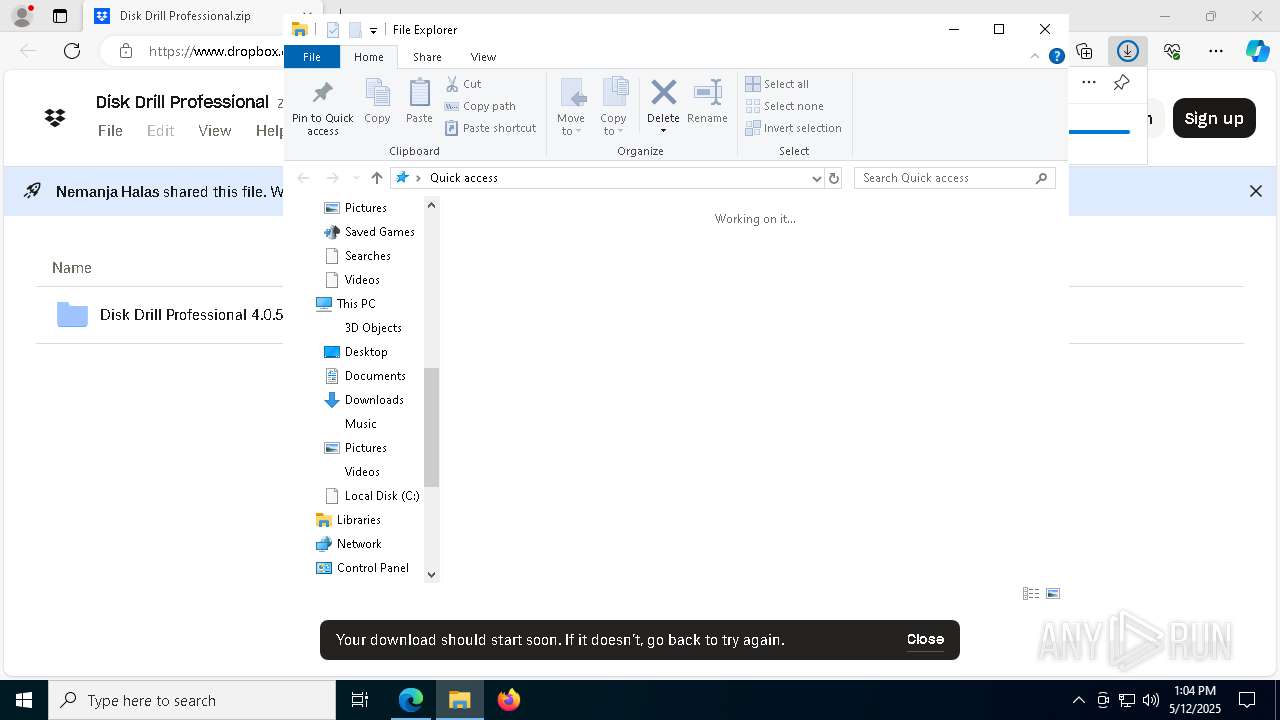Switch to the Home ribbon tab

click(x=368, y=57)
